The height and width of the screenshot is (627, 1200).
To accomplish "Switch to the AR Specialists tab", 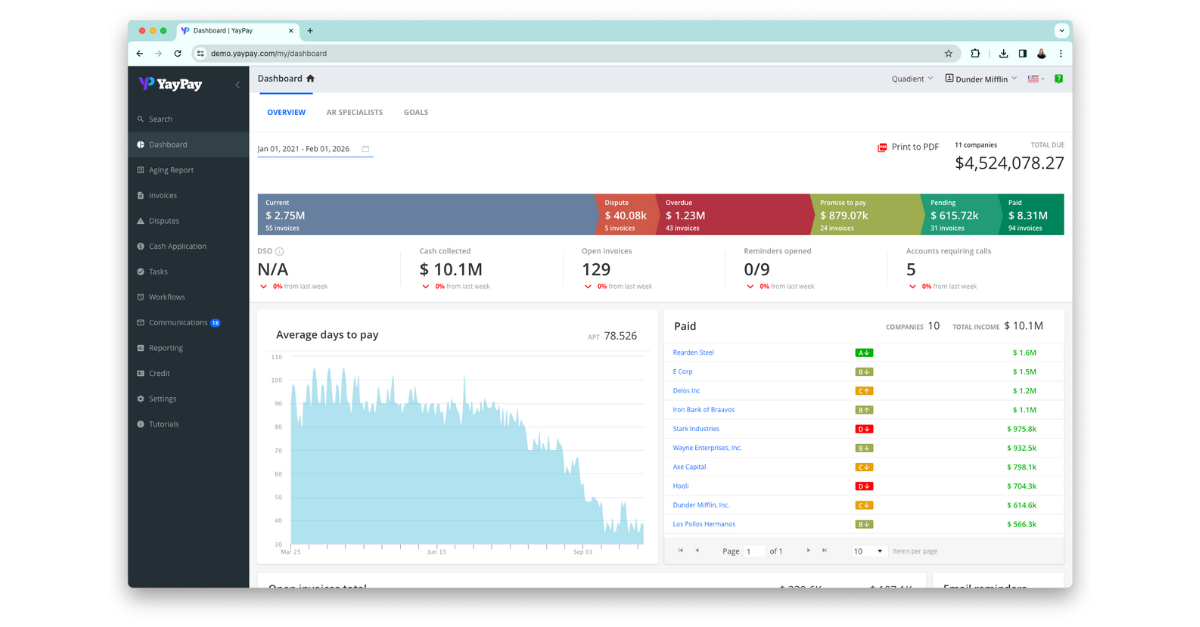I will pos(354,112).
